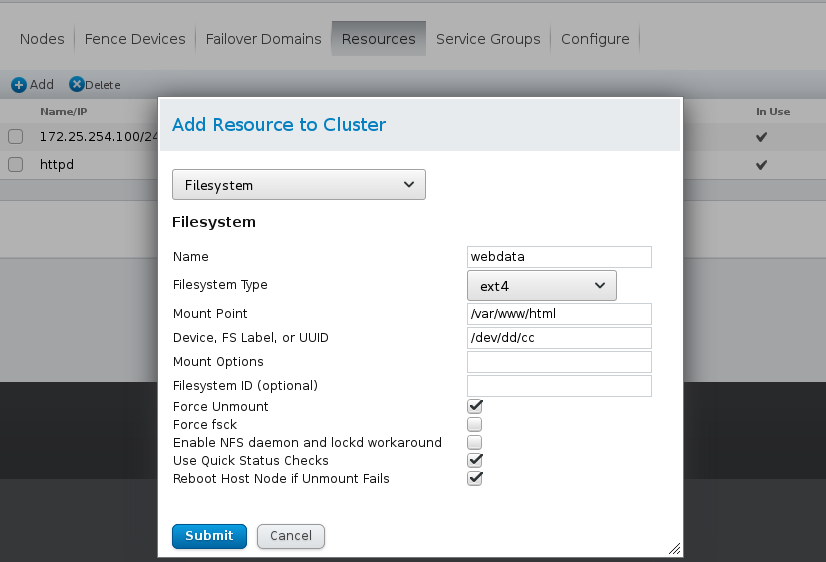Focus the Filesystem ID (optional) field

coord(559,386)
